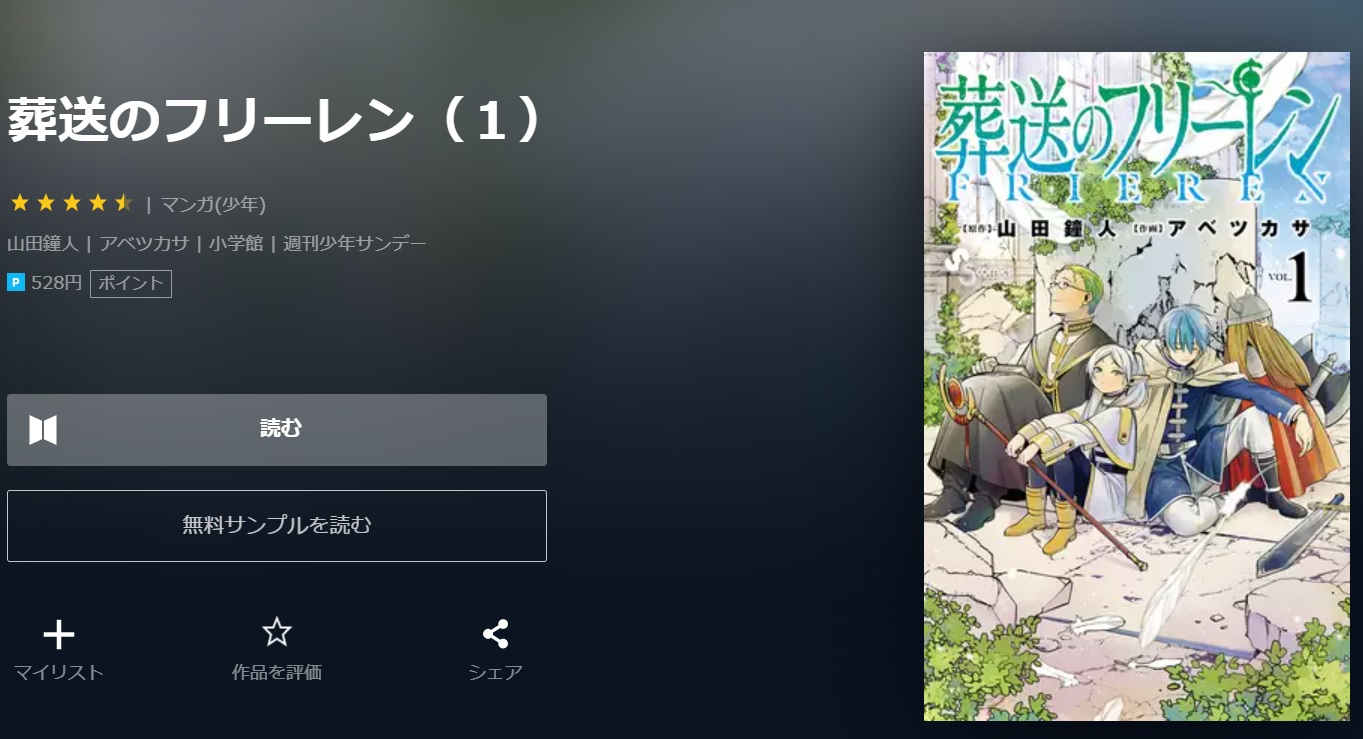Click the マイリスト label text

pyautogui.click(x=59, y=673)
